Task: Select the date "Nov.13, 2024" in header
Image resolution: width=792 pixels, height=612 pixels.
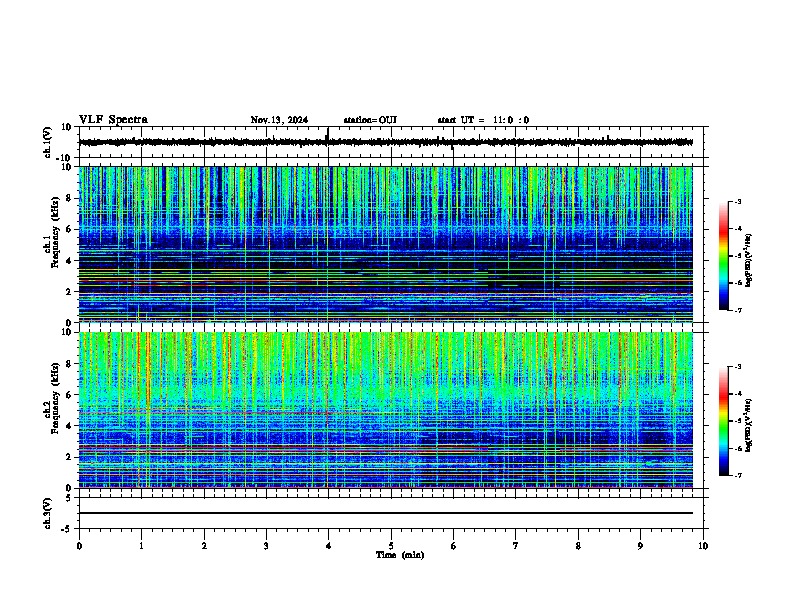Action: pos(279,120)
